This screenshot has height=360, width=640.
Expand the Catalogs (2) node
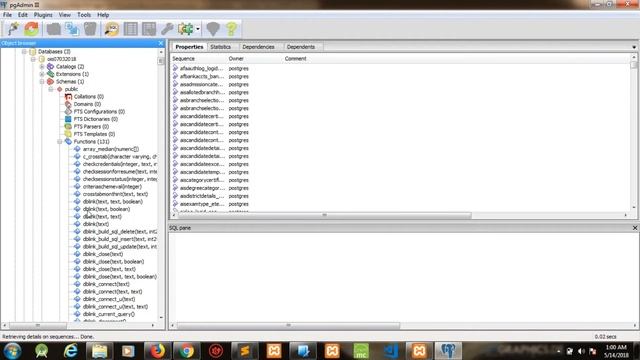point(42,67)
